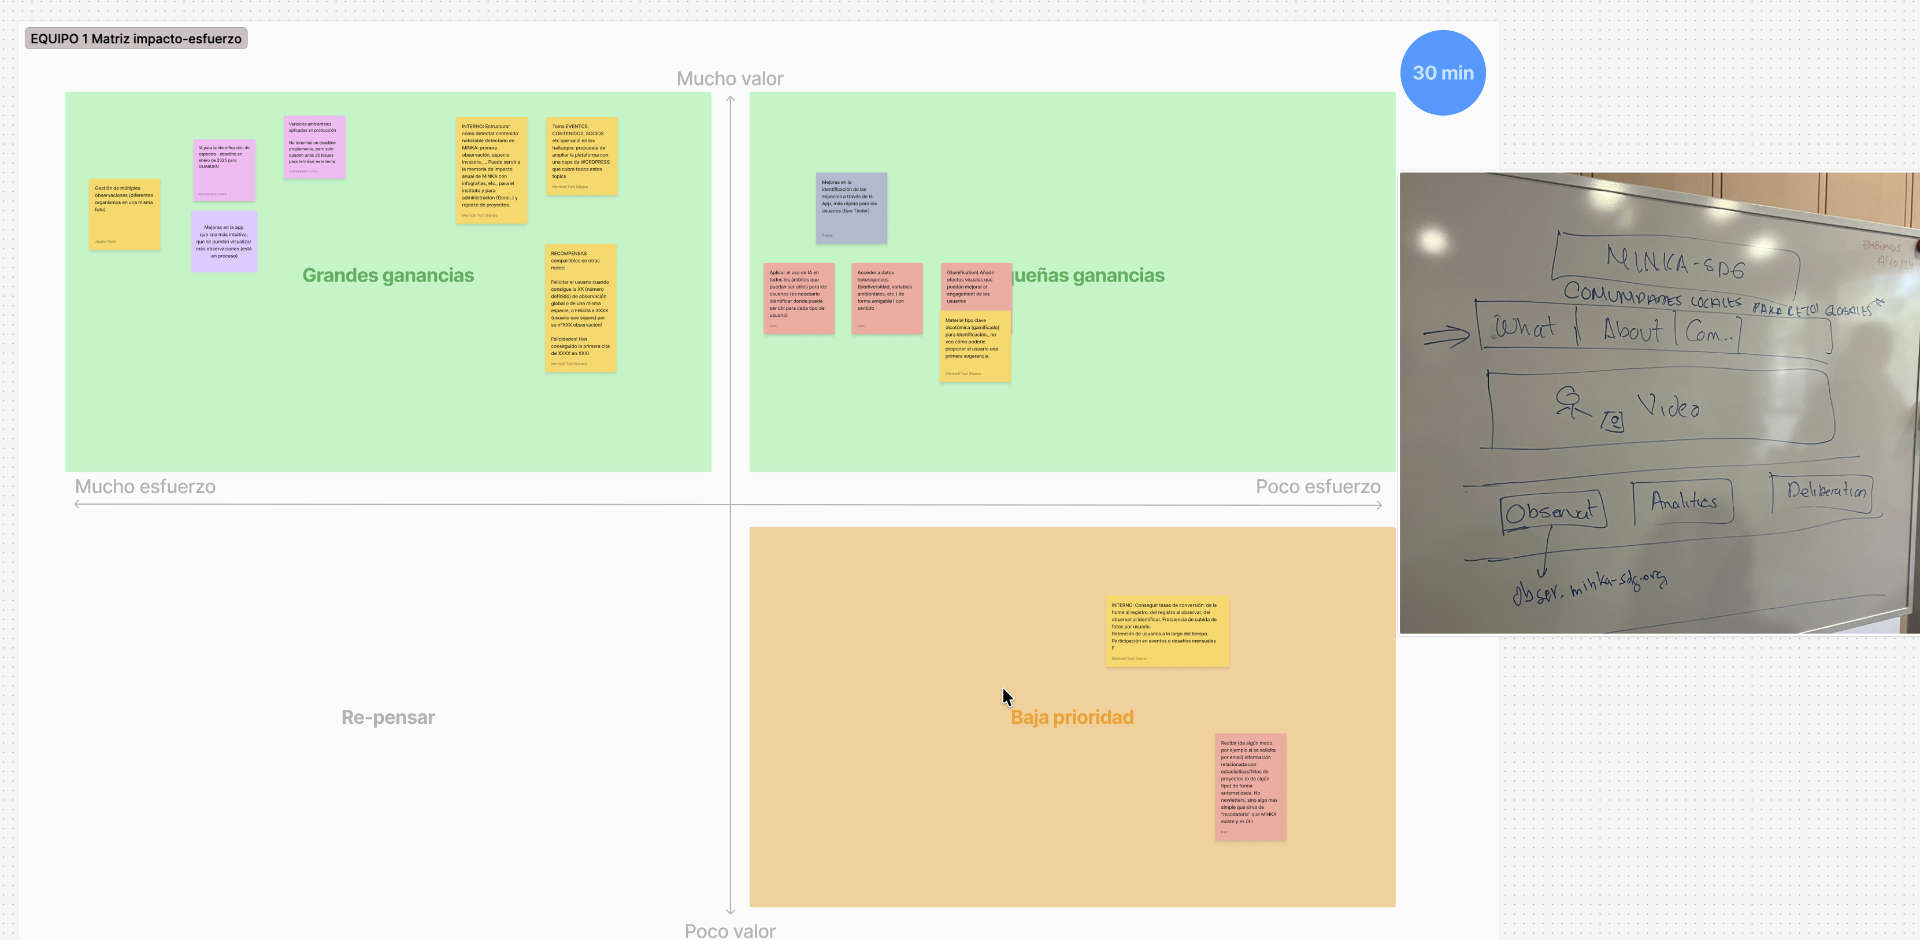Click the 'Re-pensar' quadrant heading
This screenshot has height=940, width=1920.
point(388,717)
